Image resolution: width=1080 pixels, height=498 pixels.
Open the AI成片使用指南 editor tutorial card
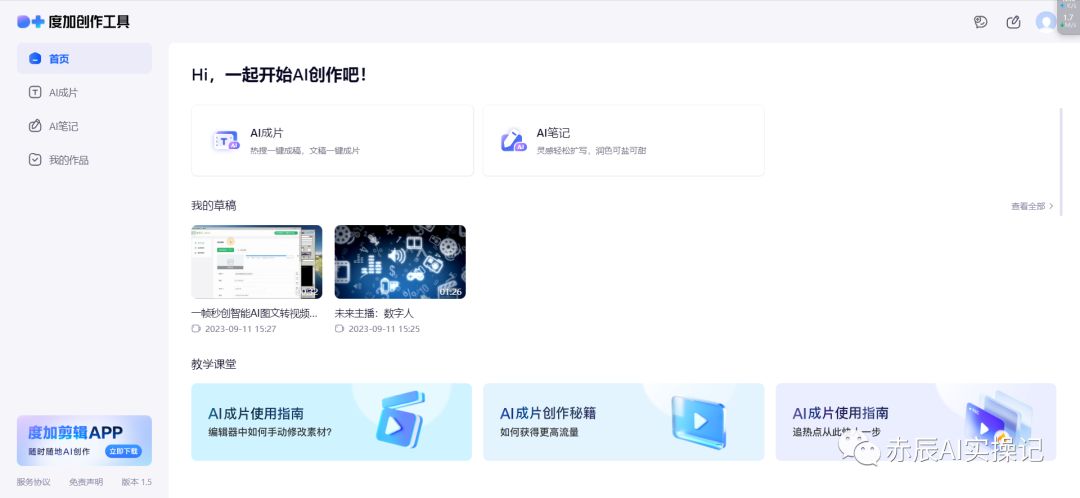331,422
